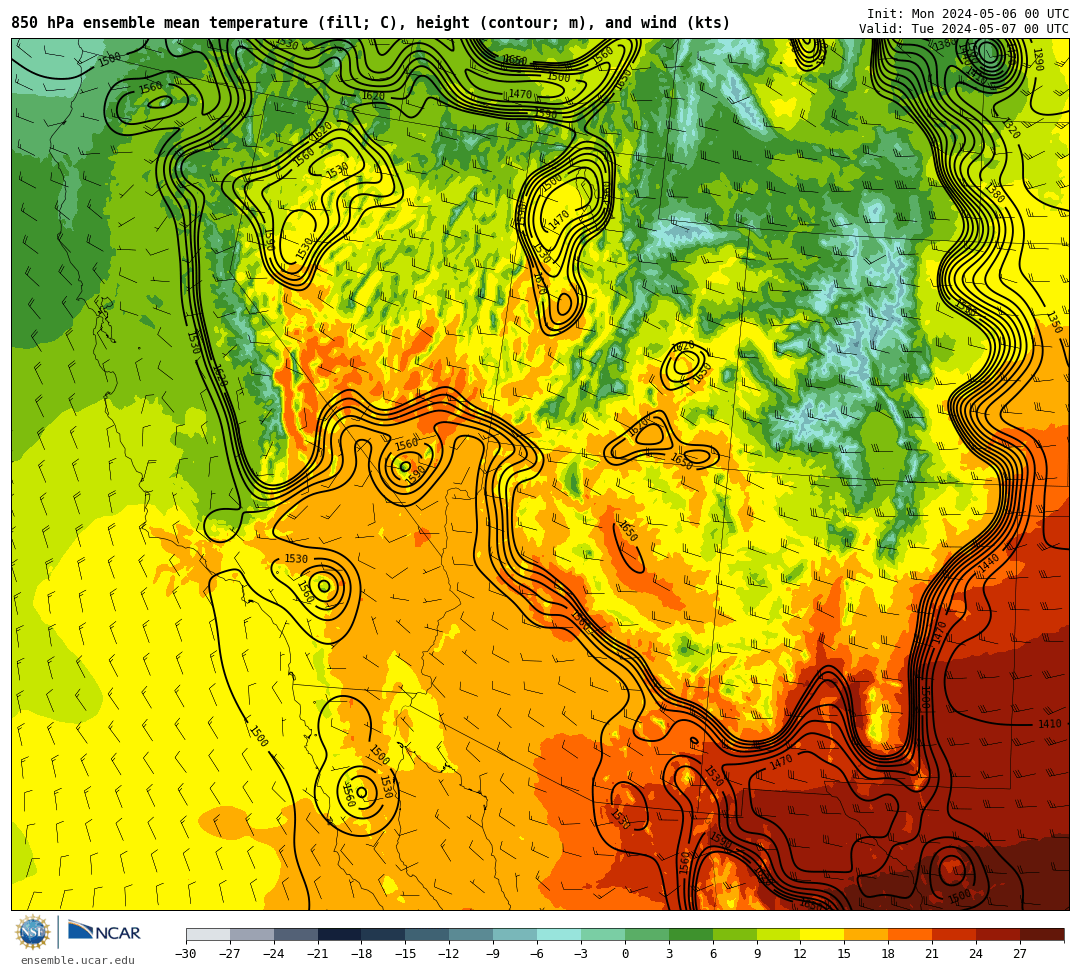
Task: Click the −24 colorbar tick label
Action: pos(274,954)
